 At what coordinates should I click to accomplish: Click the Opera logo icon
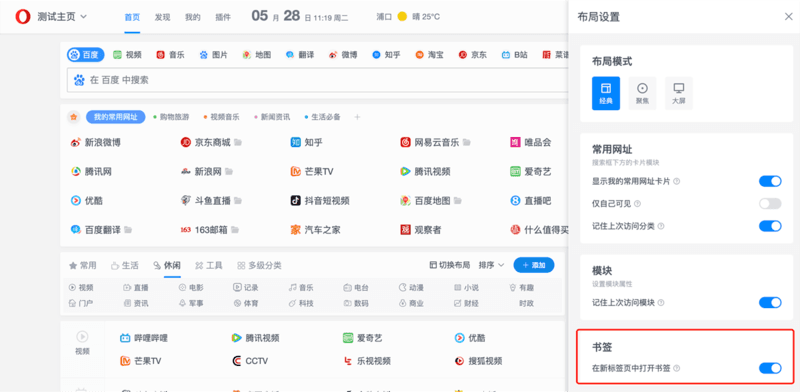23,17
